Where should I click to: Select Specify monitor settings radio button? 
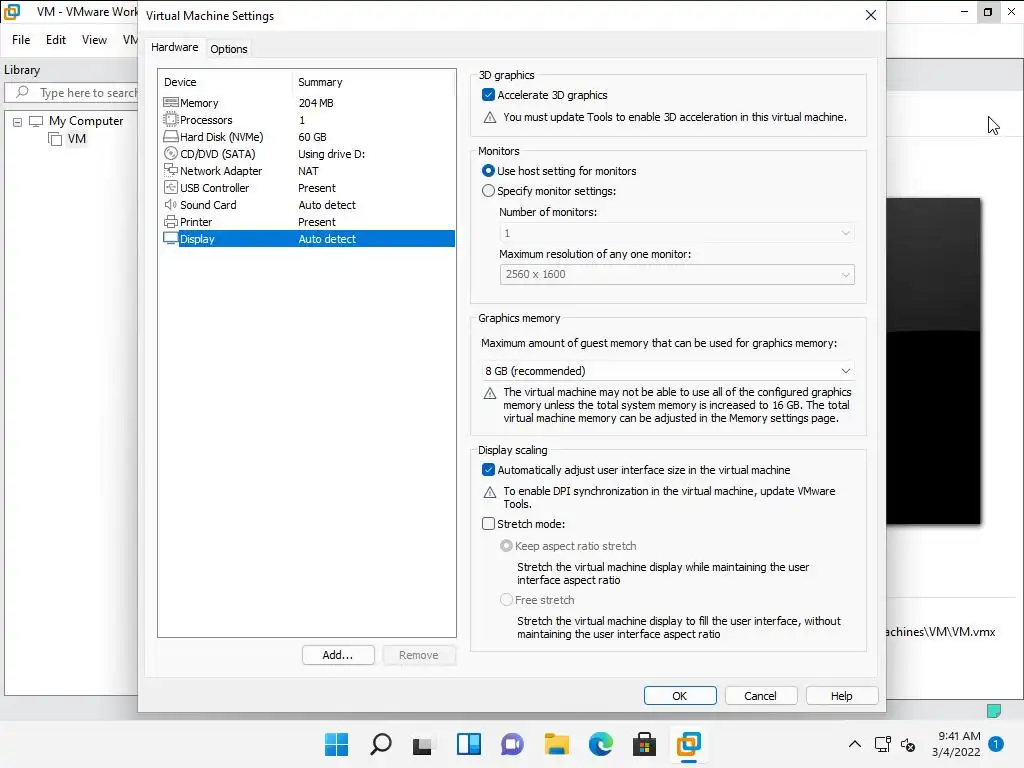[x=488, y=191]
